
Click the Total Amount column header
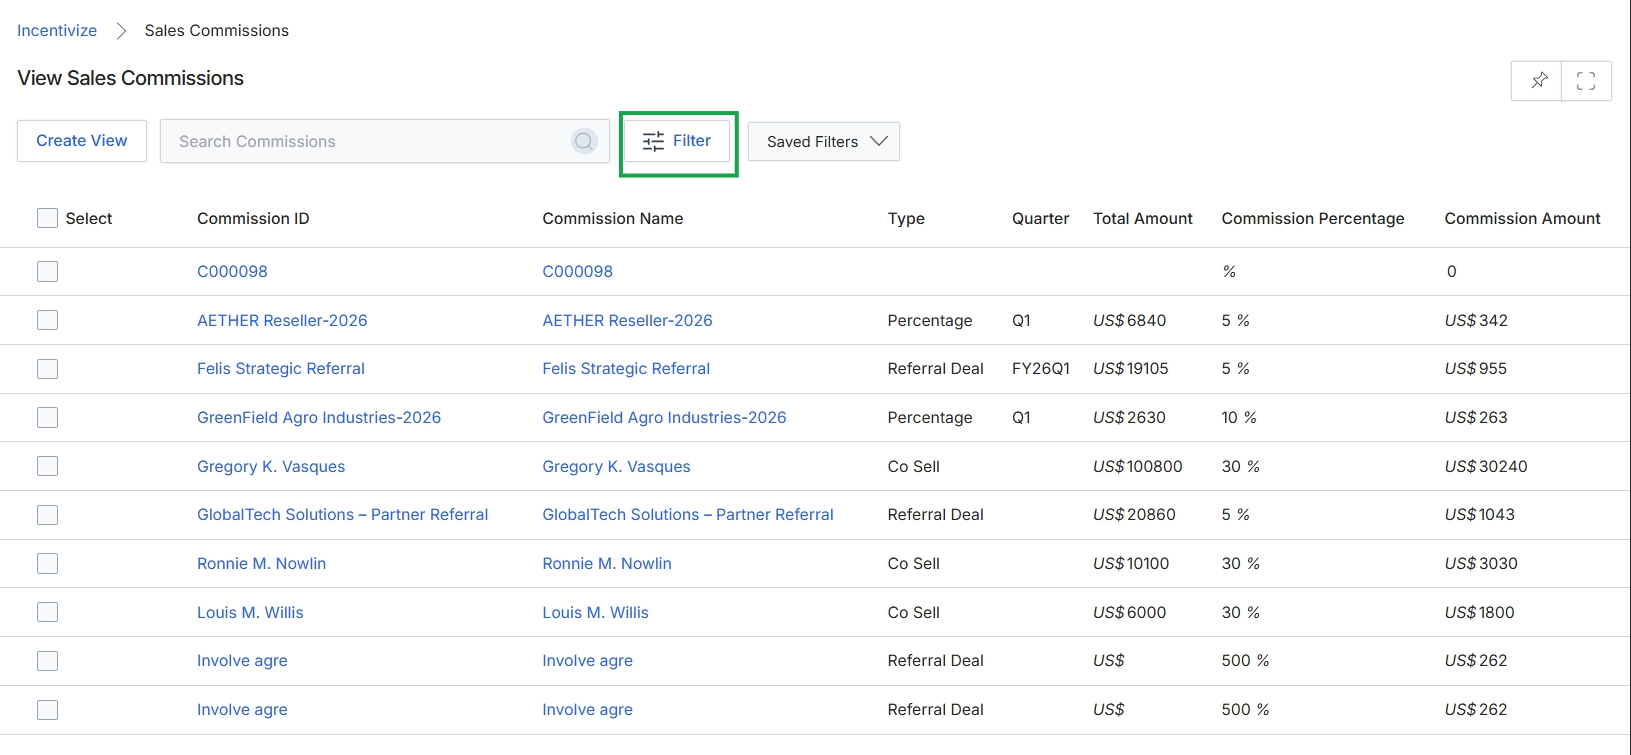(x=1143, y=218)
